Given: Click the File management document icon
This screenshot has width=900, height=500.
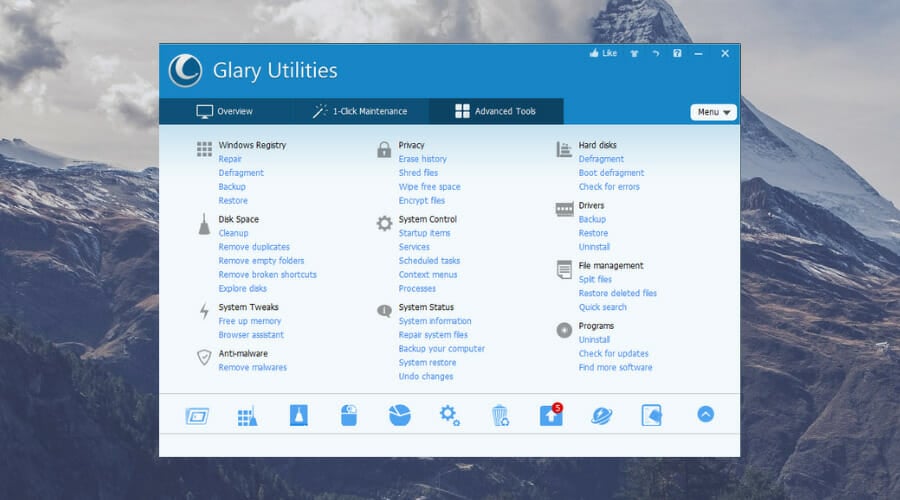Looking at the screenshot, I should [x=564, y=269].
